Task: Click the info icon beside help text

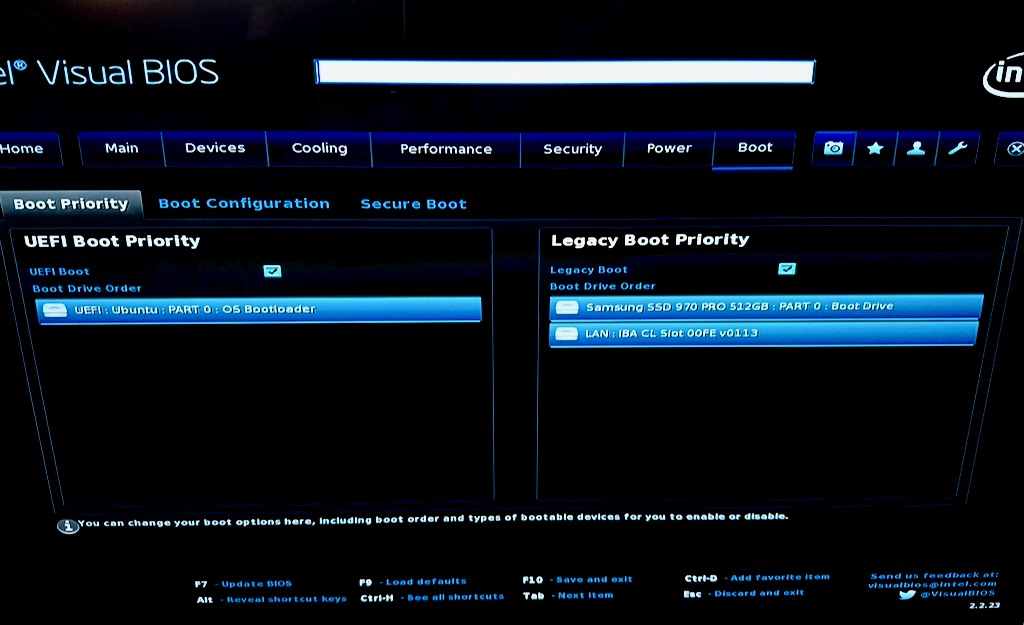Action: [67, 525]
